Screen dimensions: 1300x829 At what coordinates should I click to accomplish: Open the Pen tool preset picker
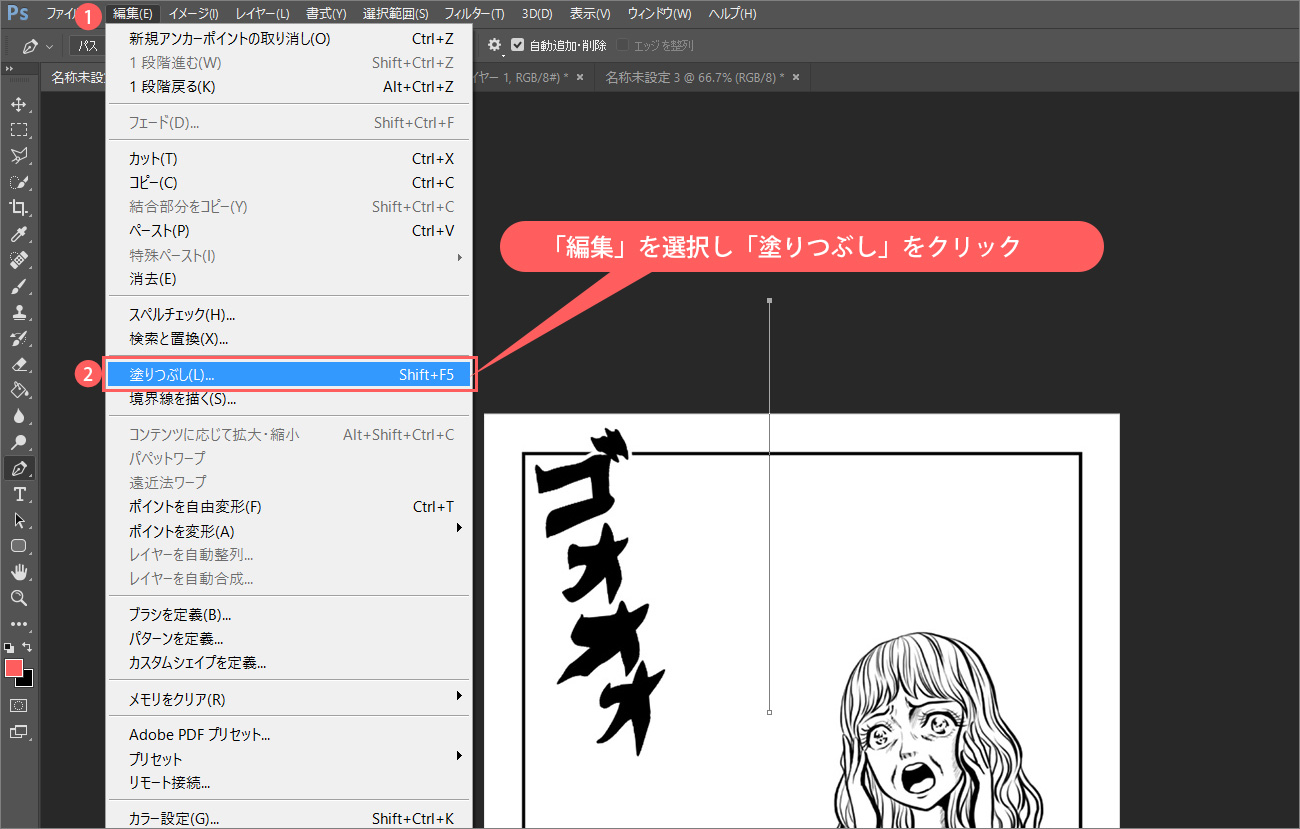point(38,46)
